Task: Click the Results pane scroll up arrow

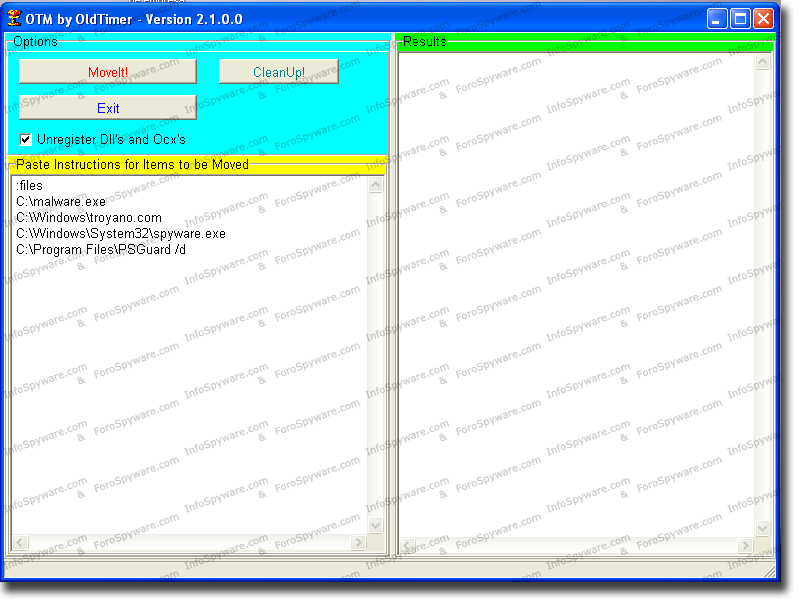Action: pos(763,62)
